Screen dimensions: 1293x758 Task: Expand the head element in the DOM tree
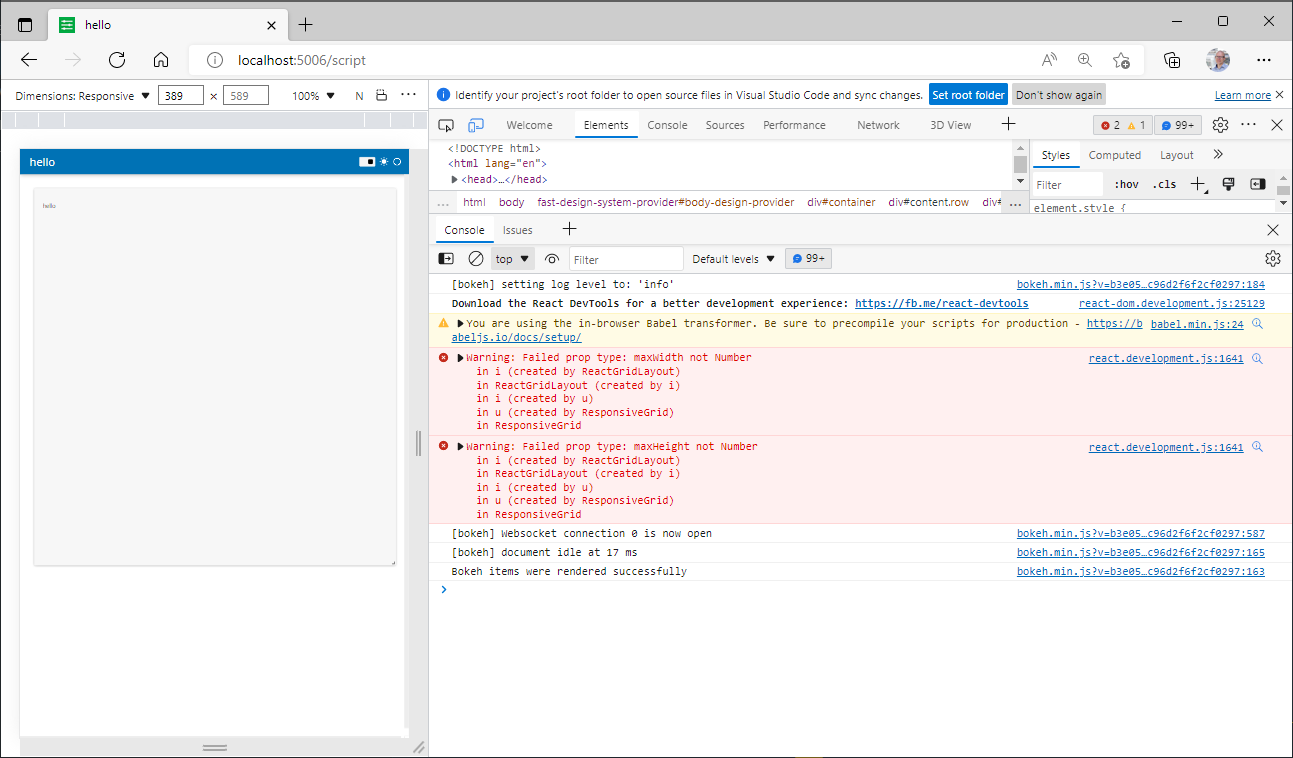(452, 179)
